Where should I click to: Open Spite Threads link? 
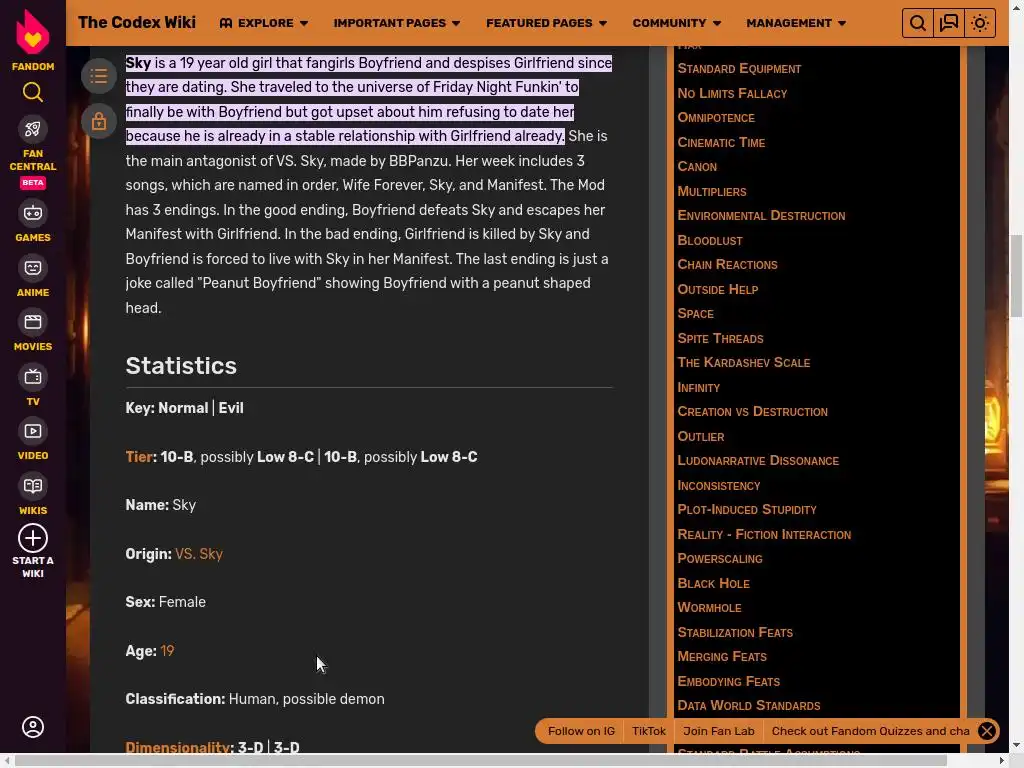click(720, 338)
